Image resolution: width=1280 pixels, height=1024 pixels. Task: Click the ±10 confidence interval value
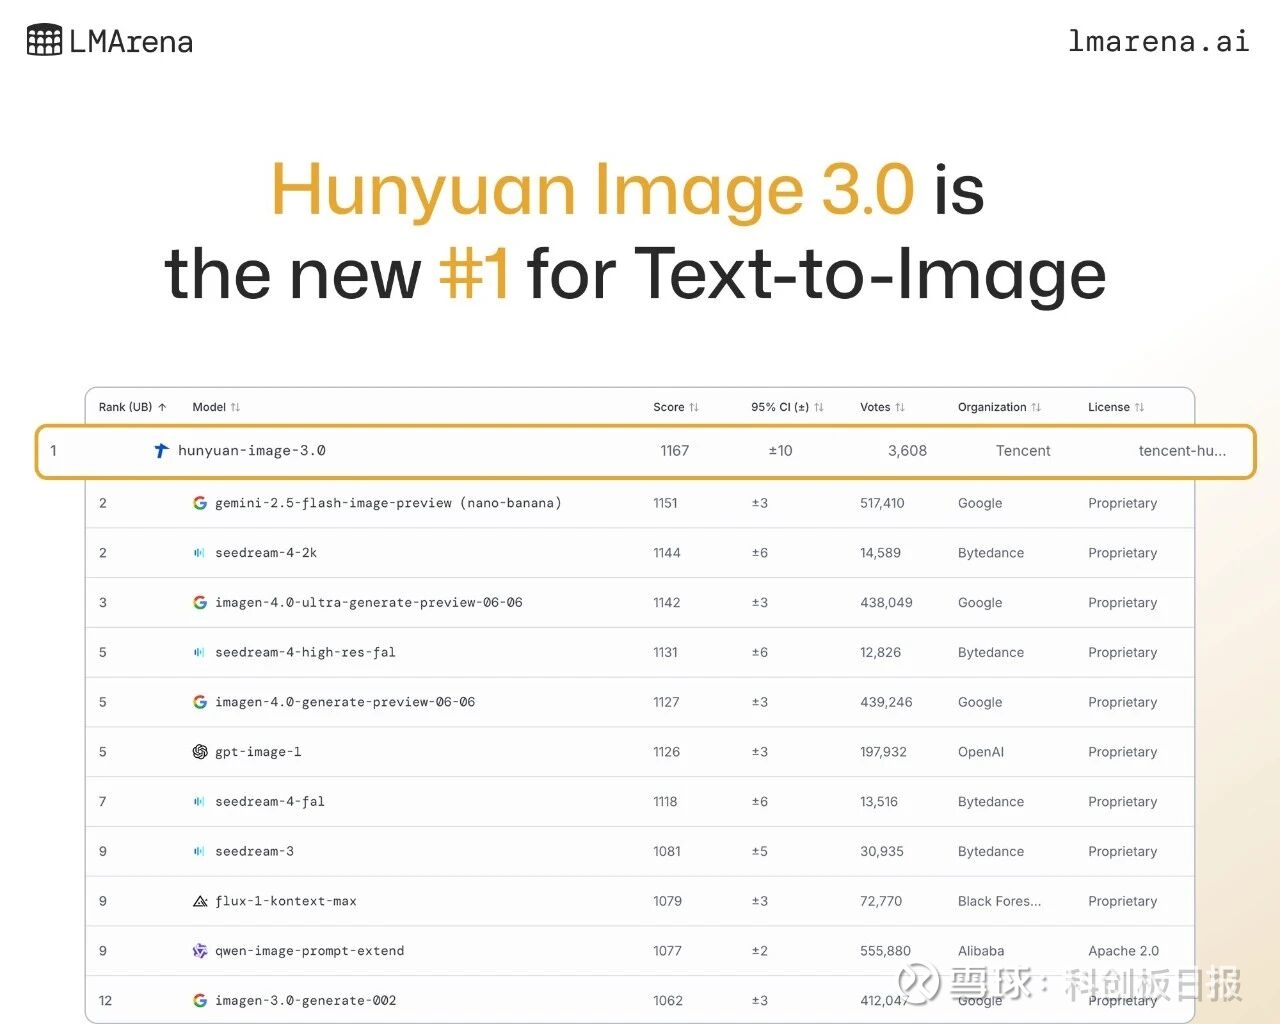coord(780,451)
